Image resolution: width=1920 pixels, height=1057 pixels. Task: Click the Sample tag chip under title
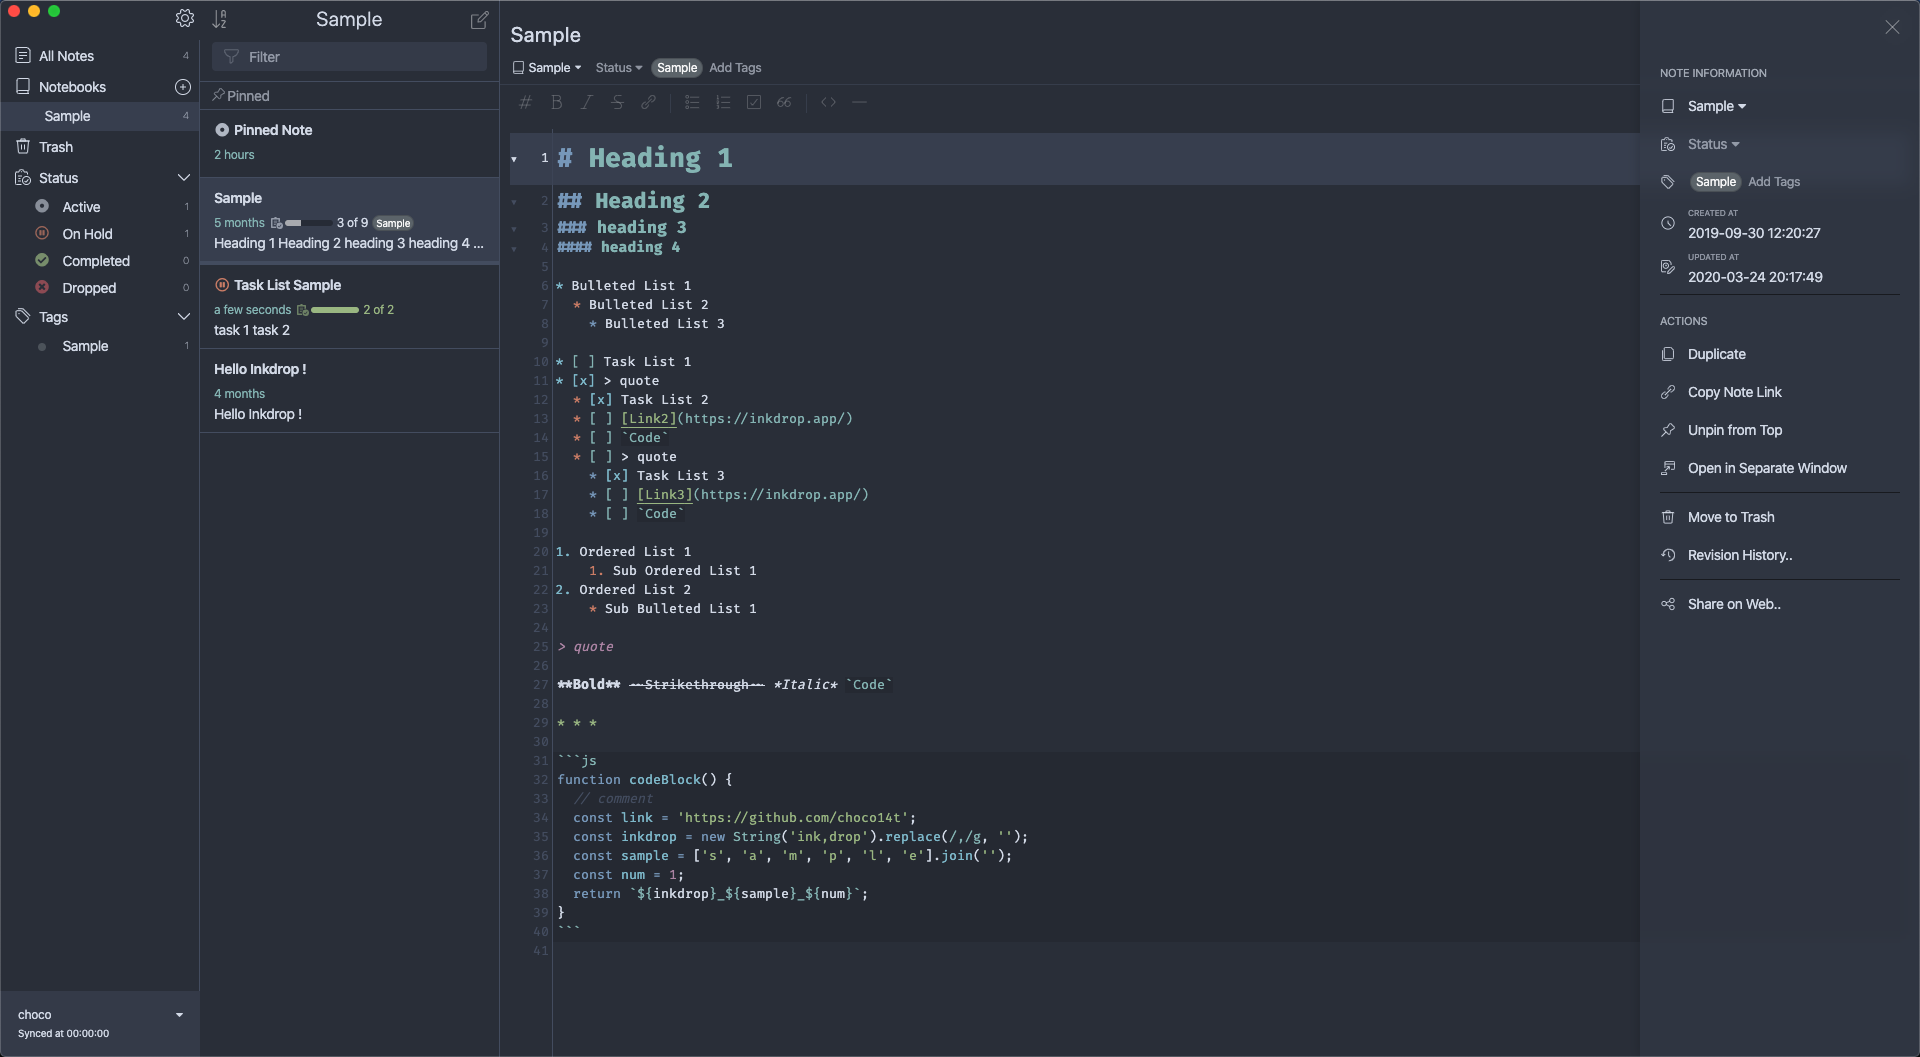[677, 68]
